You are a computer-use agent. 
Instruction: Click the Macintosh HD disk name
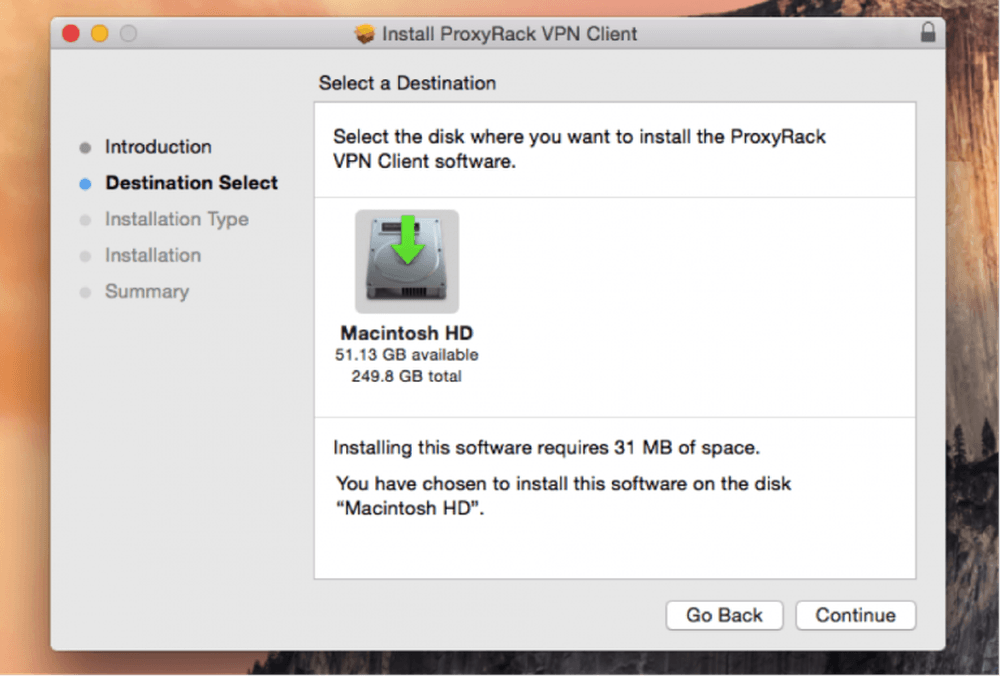406,333
